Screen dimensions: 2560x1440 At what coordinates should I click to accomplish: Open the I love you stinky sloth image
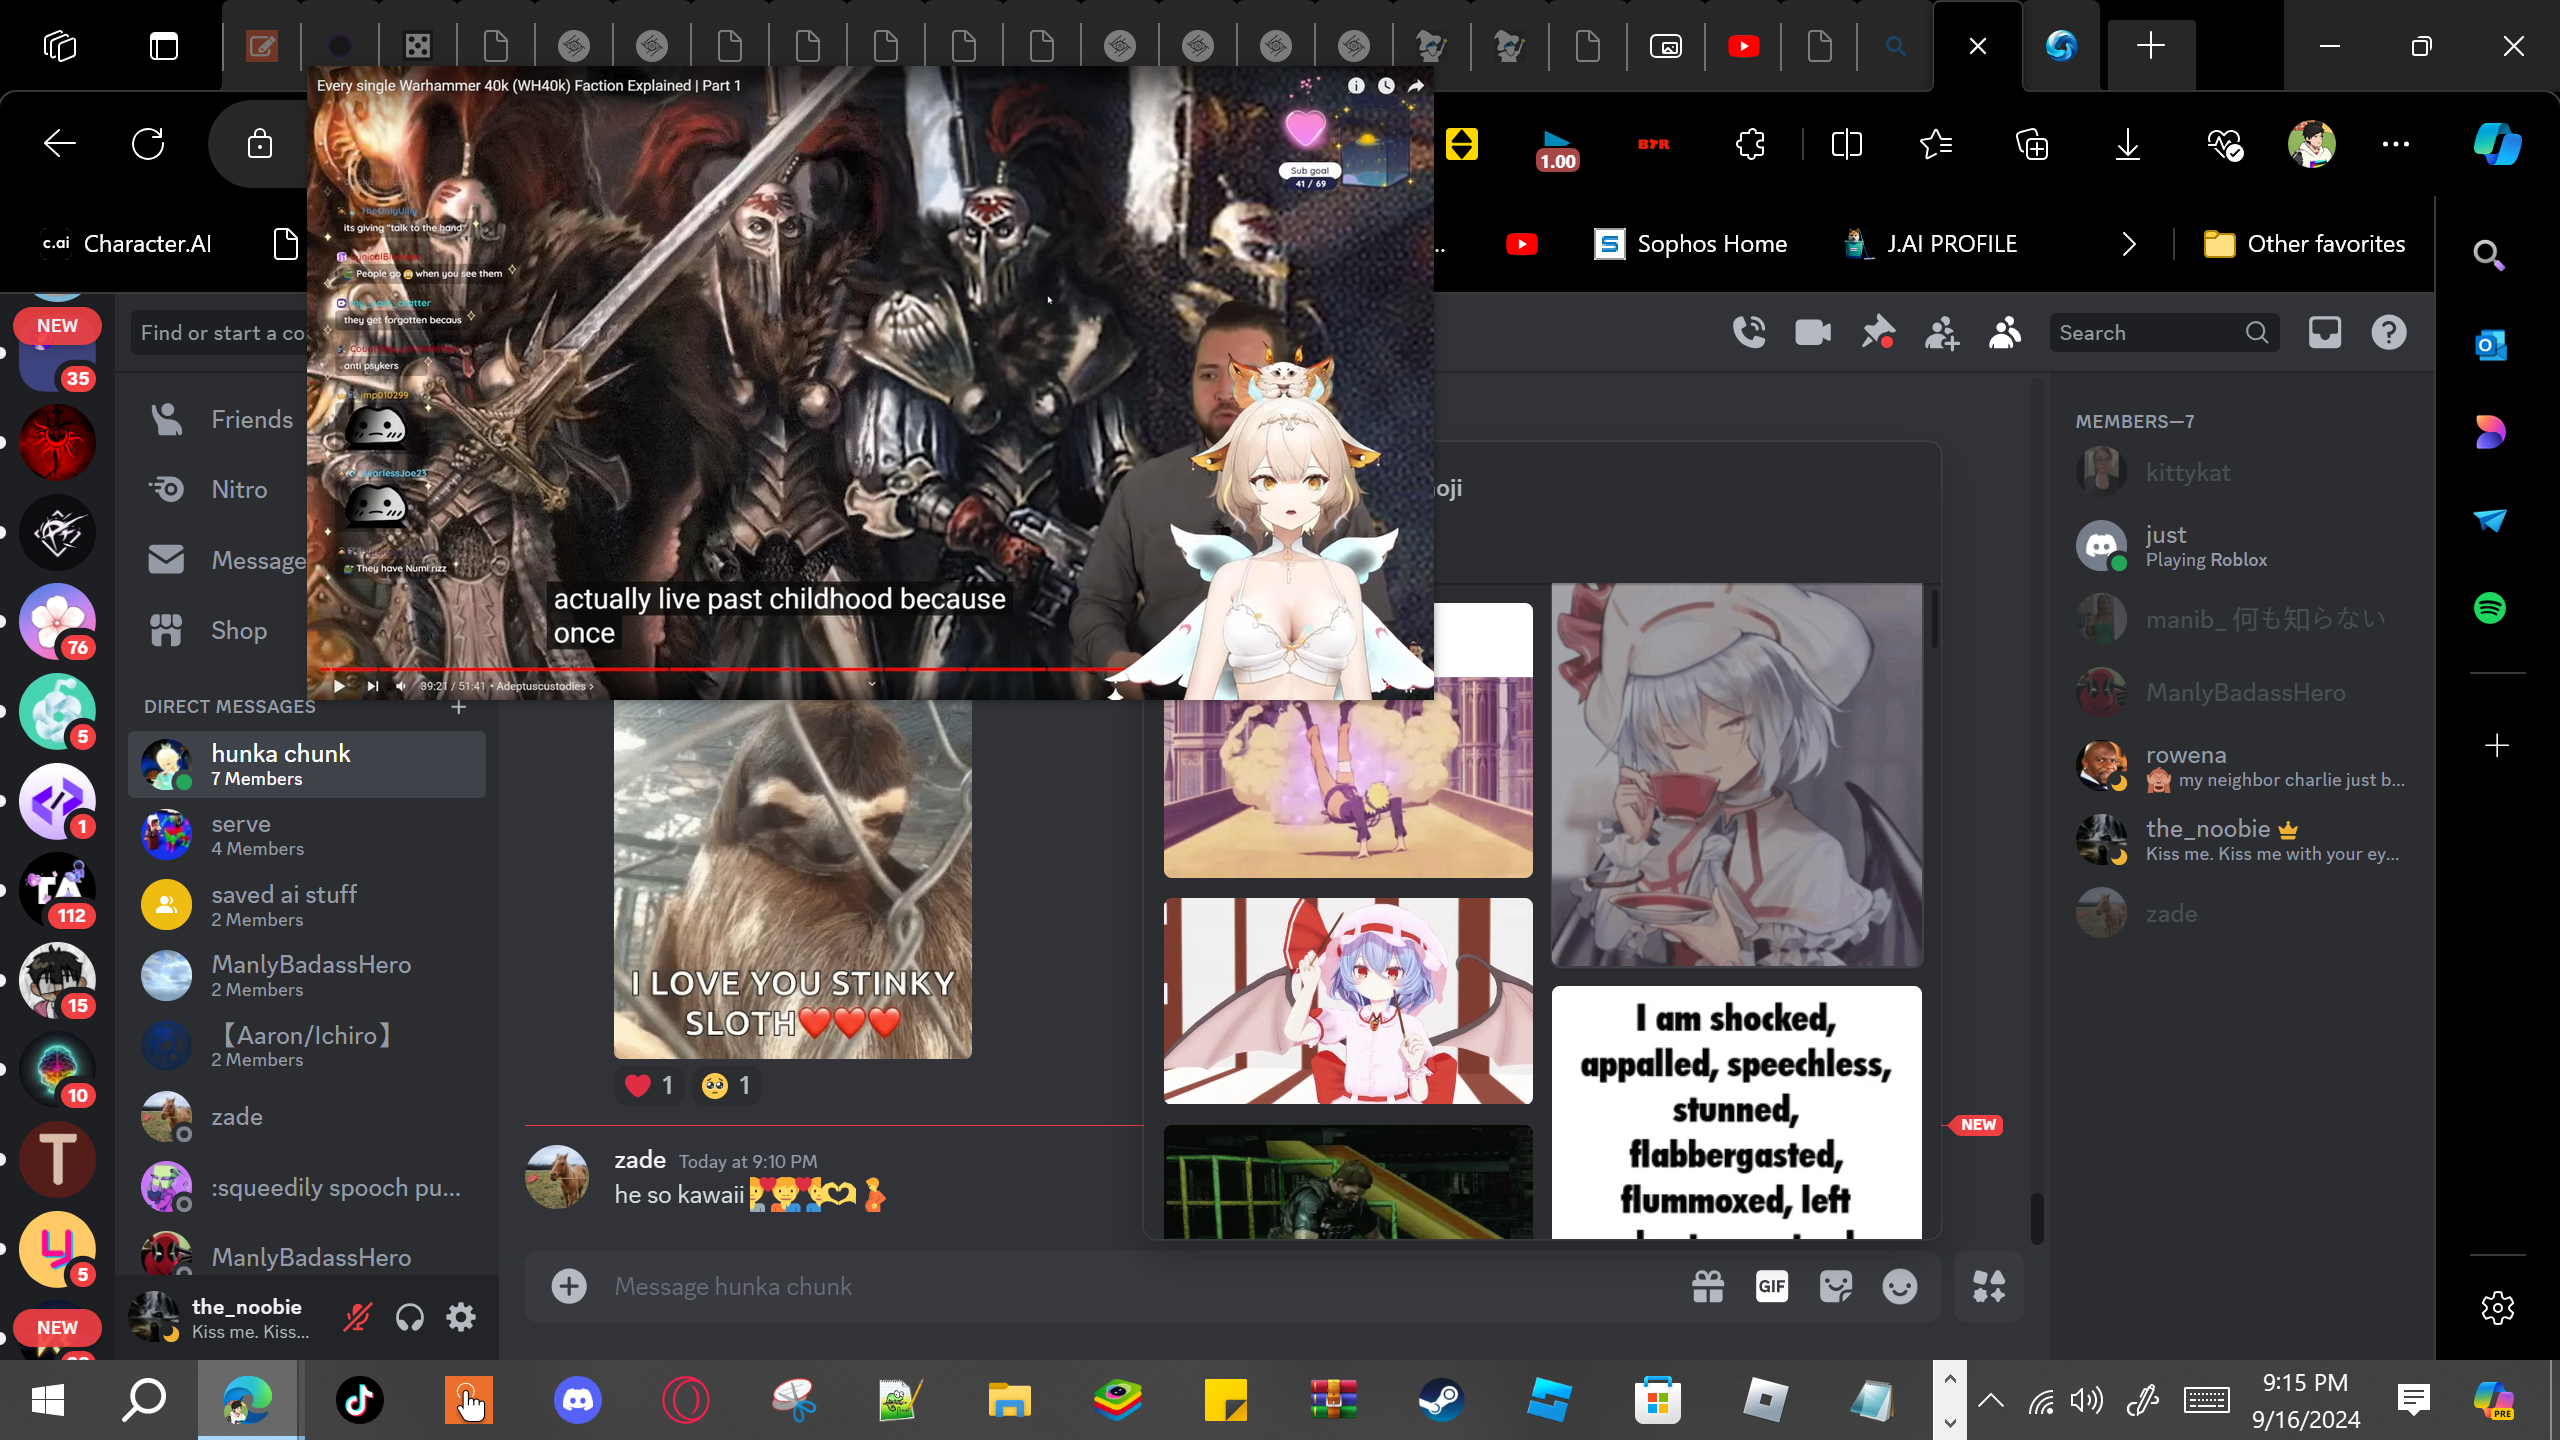793,879
